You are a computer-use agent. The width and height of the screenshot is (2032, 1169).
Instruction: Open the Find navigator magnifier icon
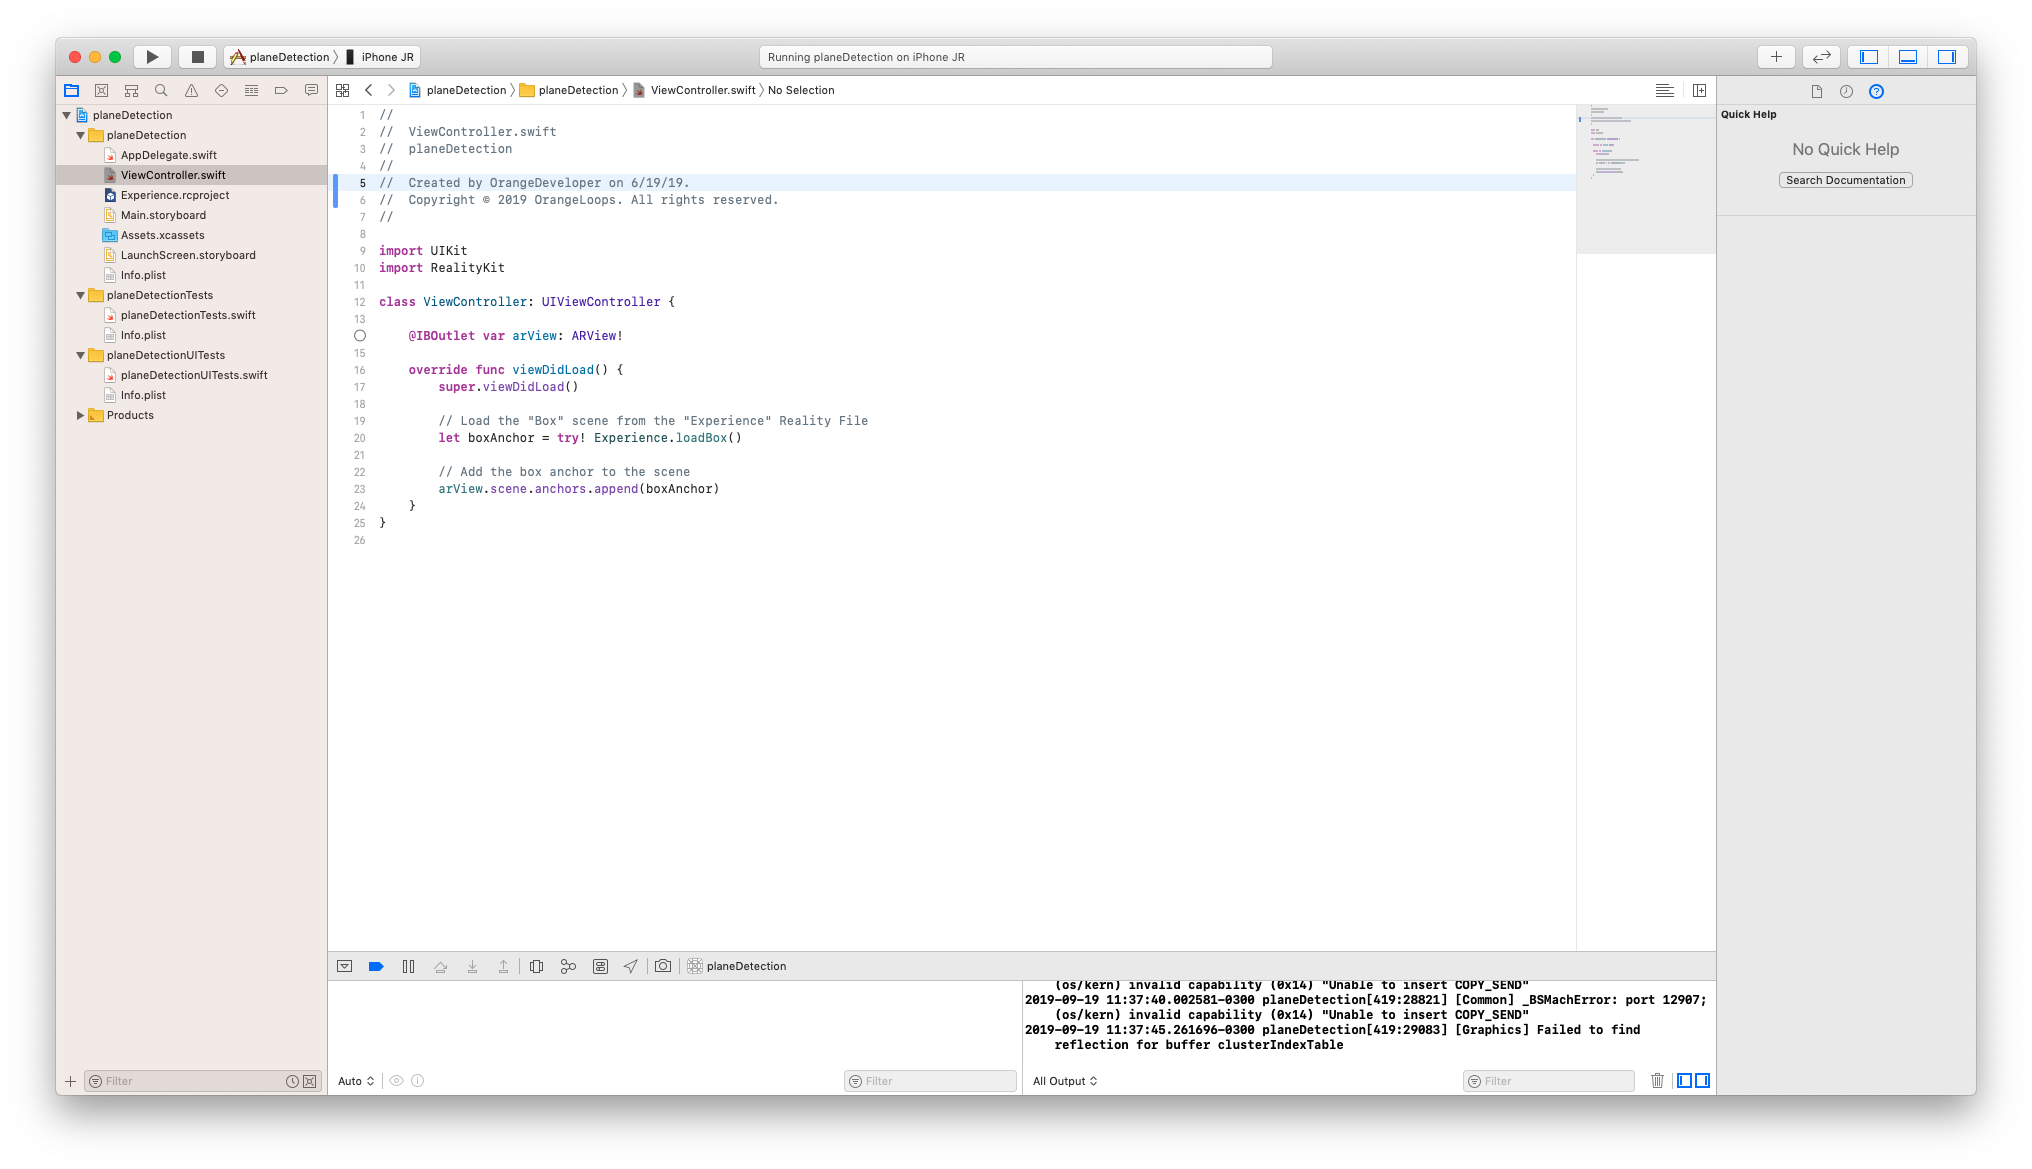(161, 90)
